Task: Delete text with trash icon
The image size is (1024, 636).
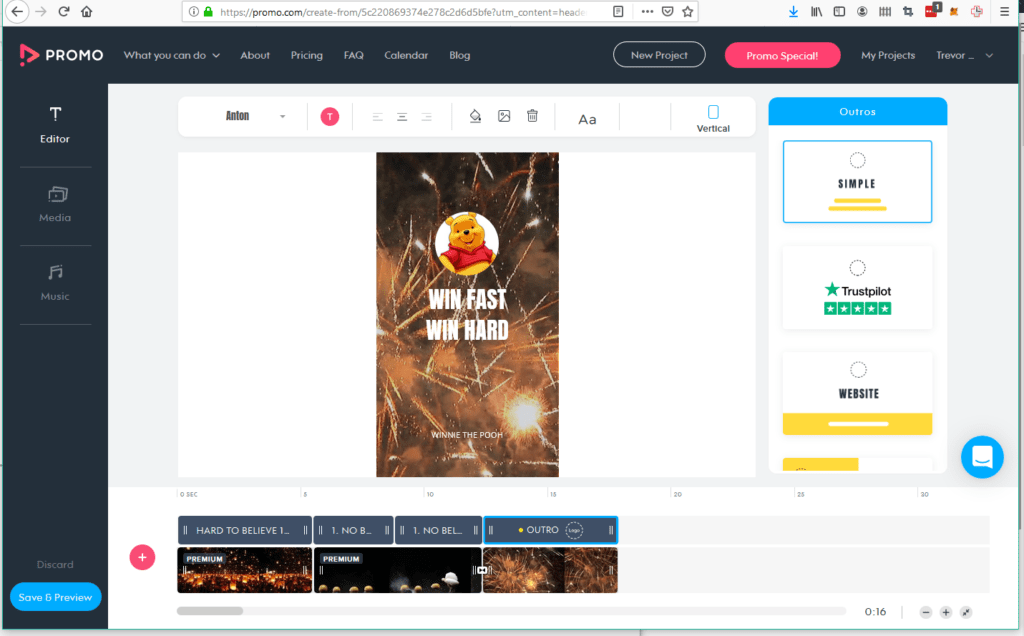Action: click(532, 116)
